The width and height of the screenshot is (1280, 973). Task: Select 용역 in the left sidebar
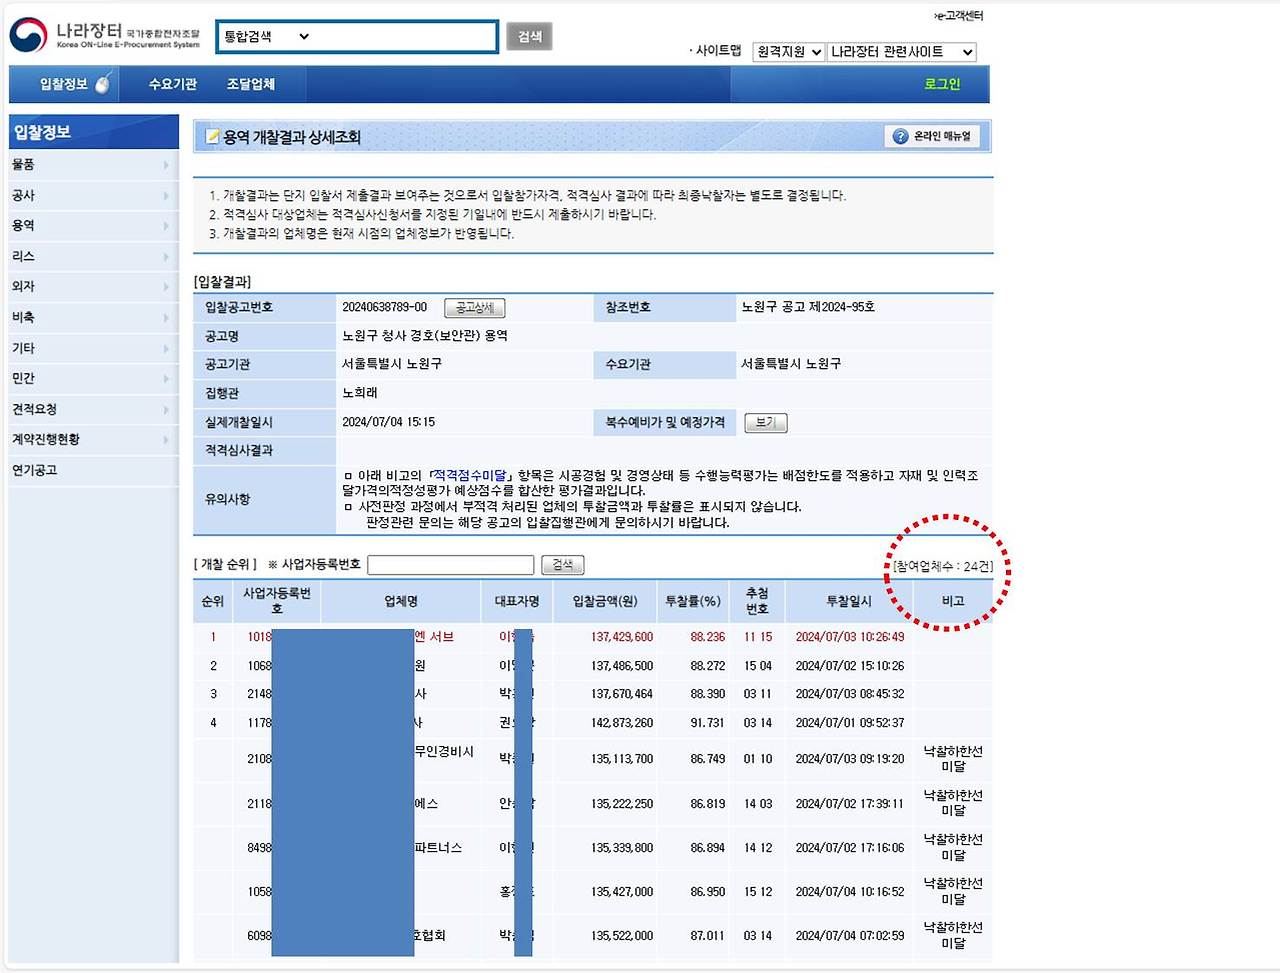click(22, 225)
